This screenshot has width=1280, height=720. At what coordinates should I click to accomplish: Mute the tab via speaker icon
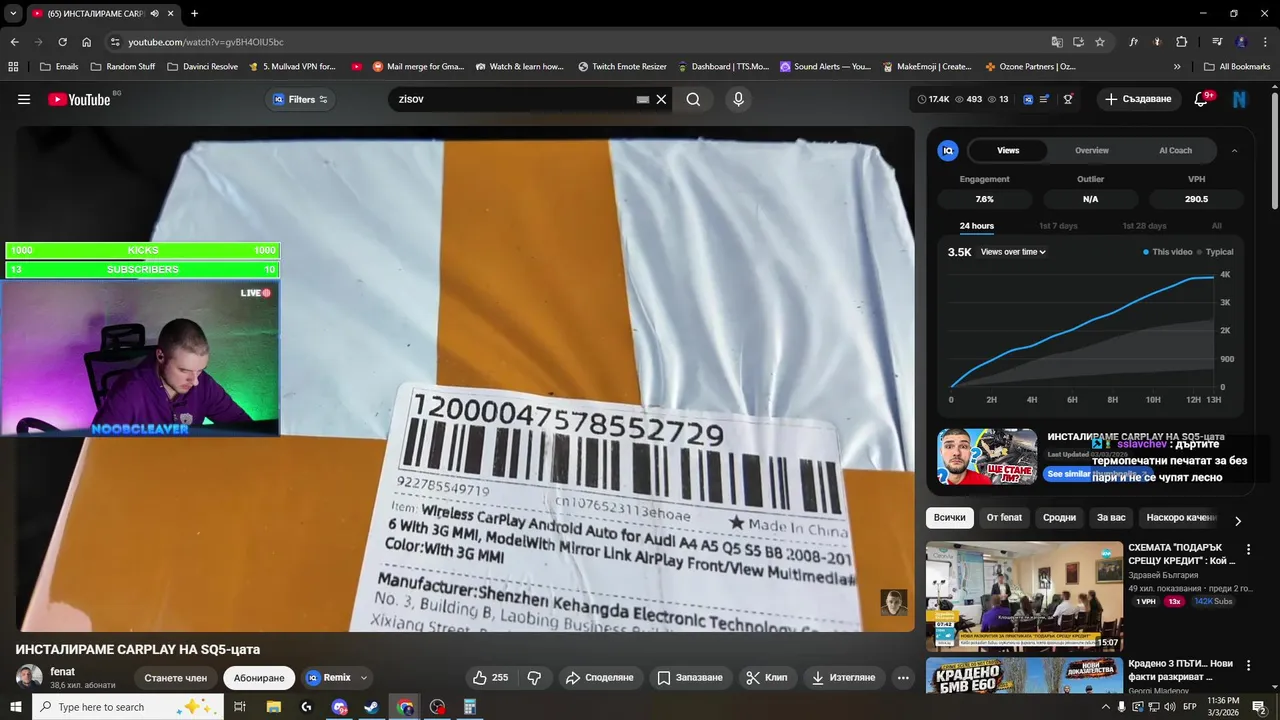(154, 13)
